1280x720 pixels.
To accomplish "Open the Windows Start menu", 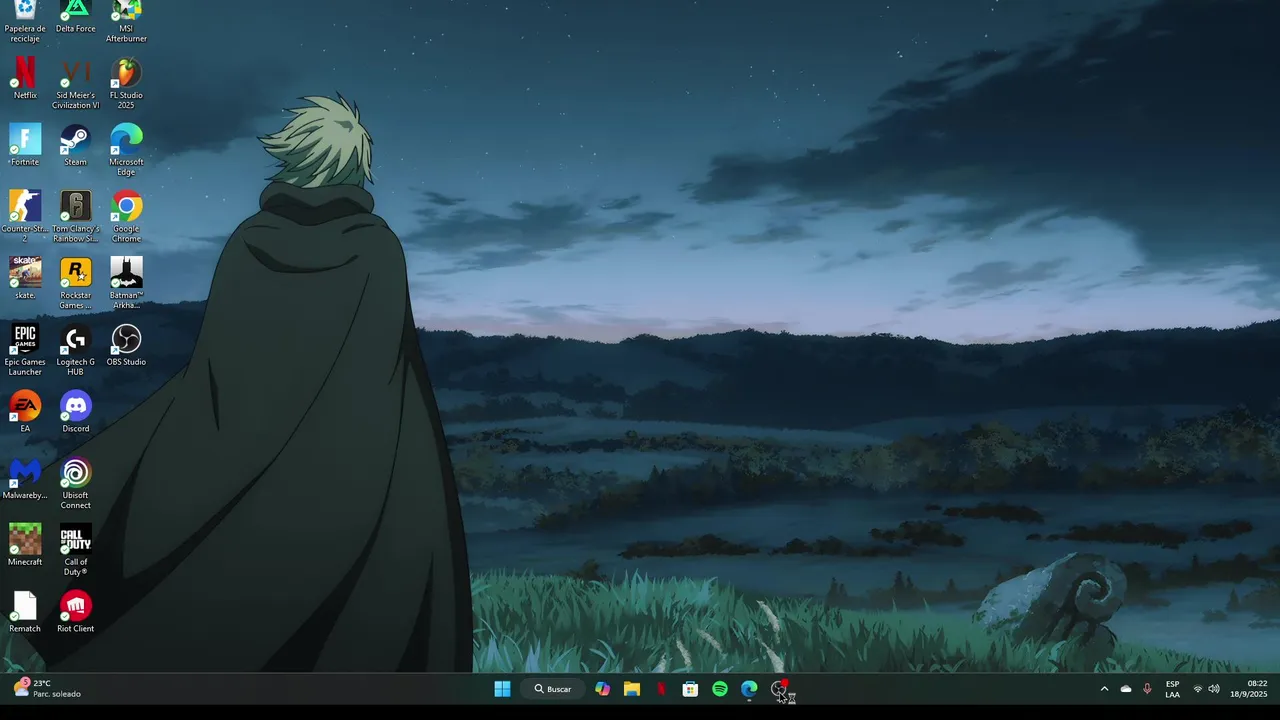I will point(502,689).
